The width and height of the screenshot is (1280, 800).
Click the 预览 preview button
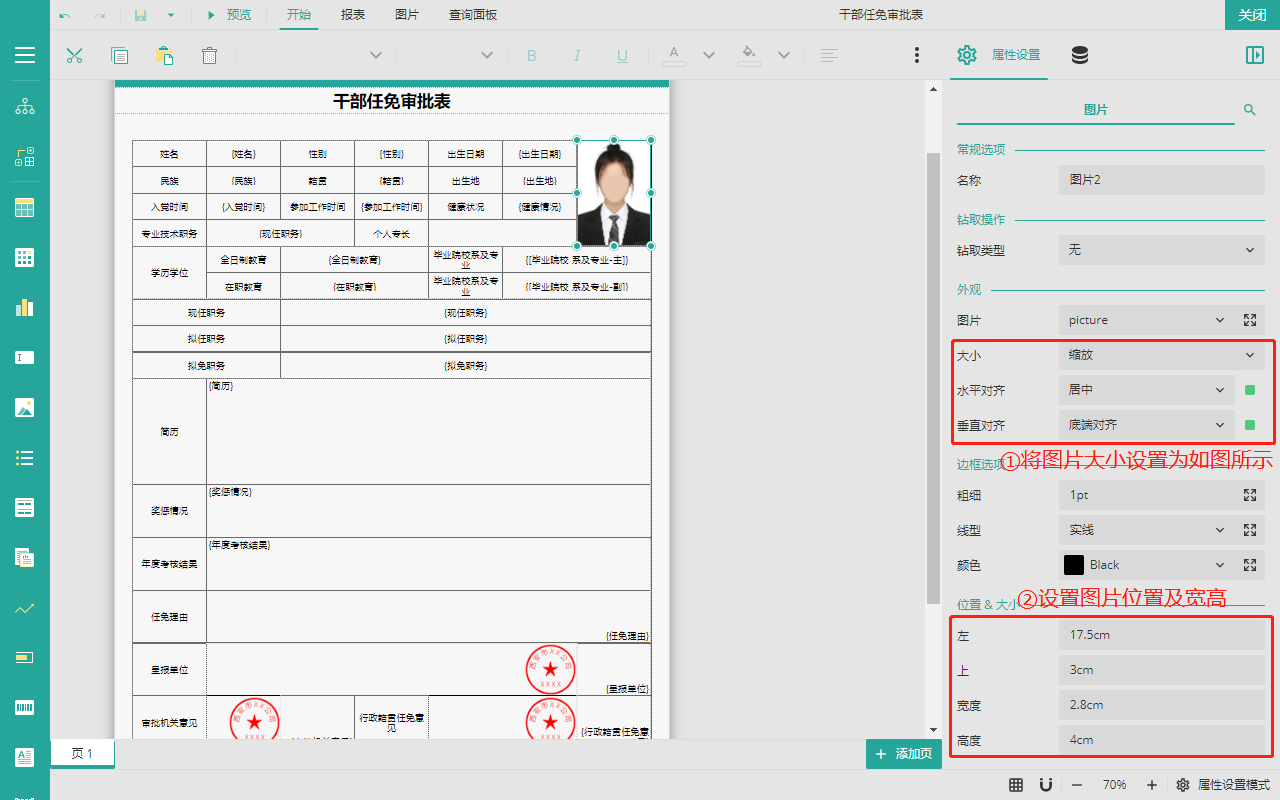point(229,15)
